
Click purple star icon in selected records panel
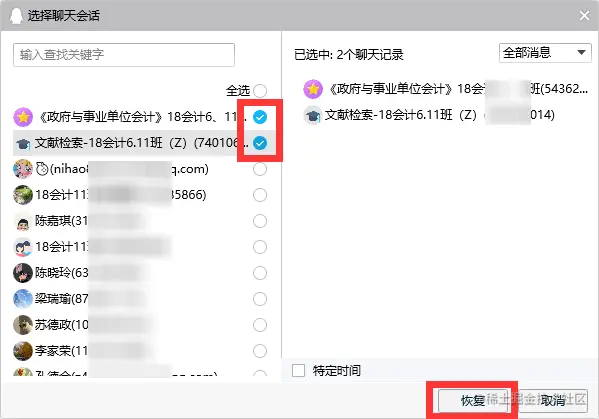[x=313, y=89]
